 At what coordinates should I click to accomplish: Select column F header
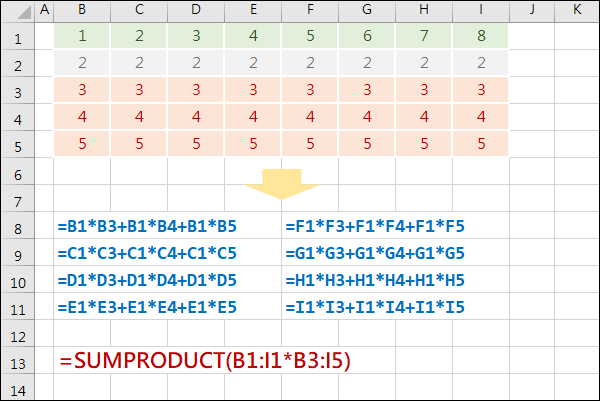(x=310, y=10)
